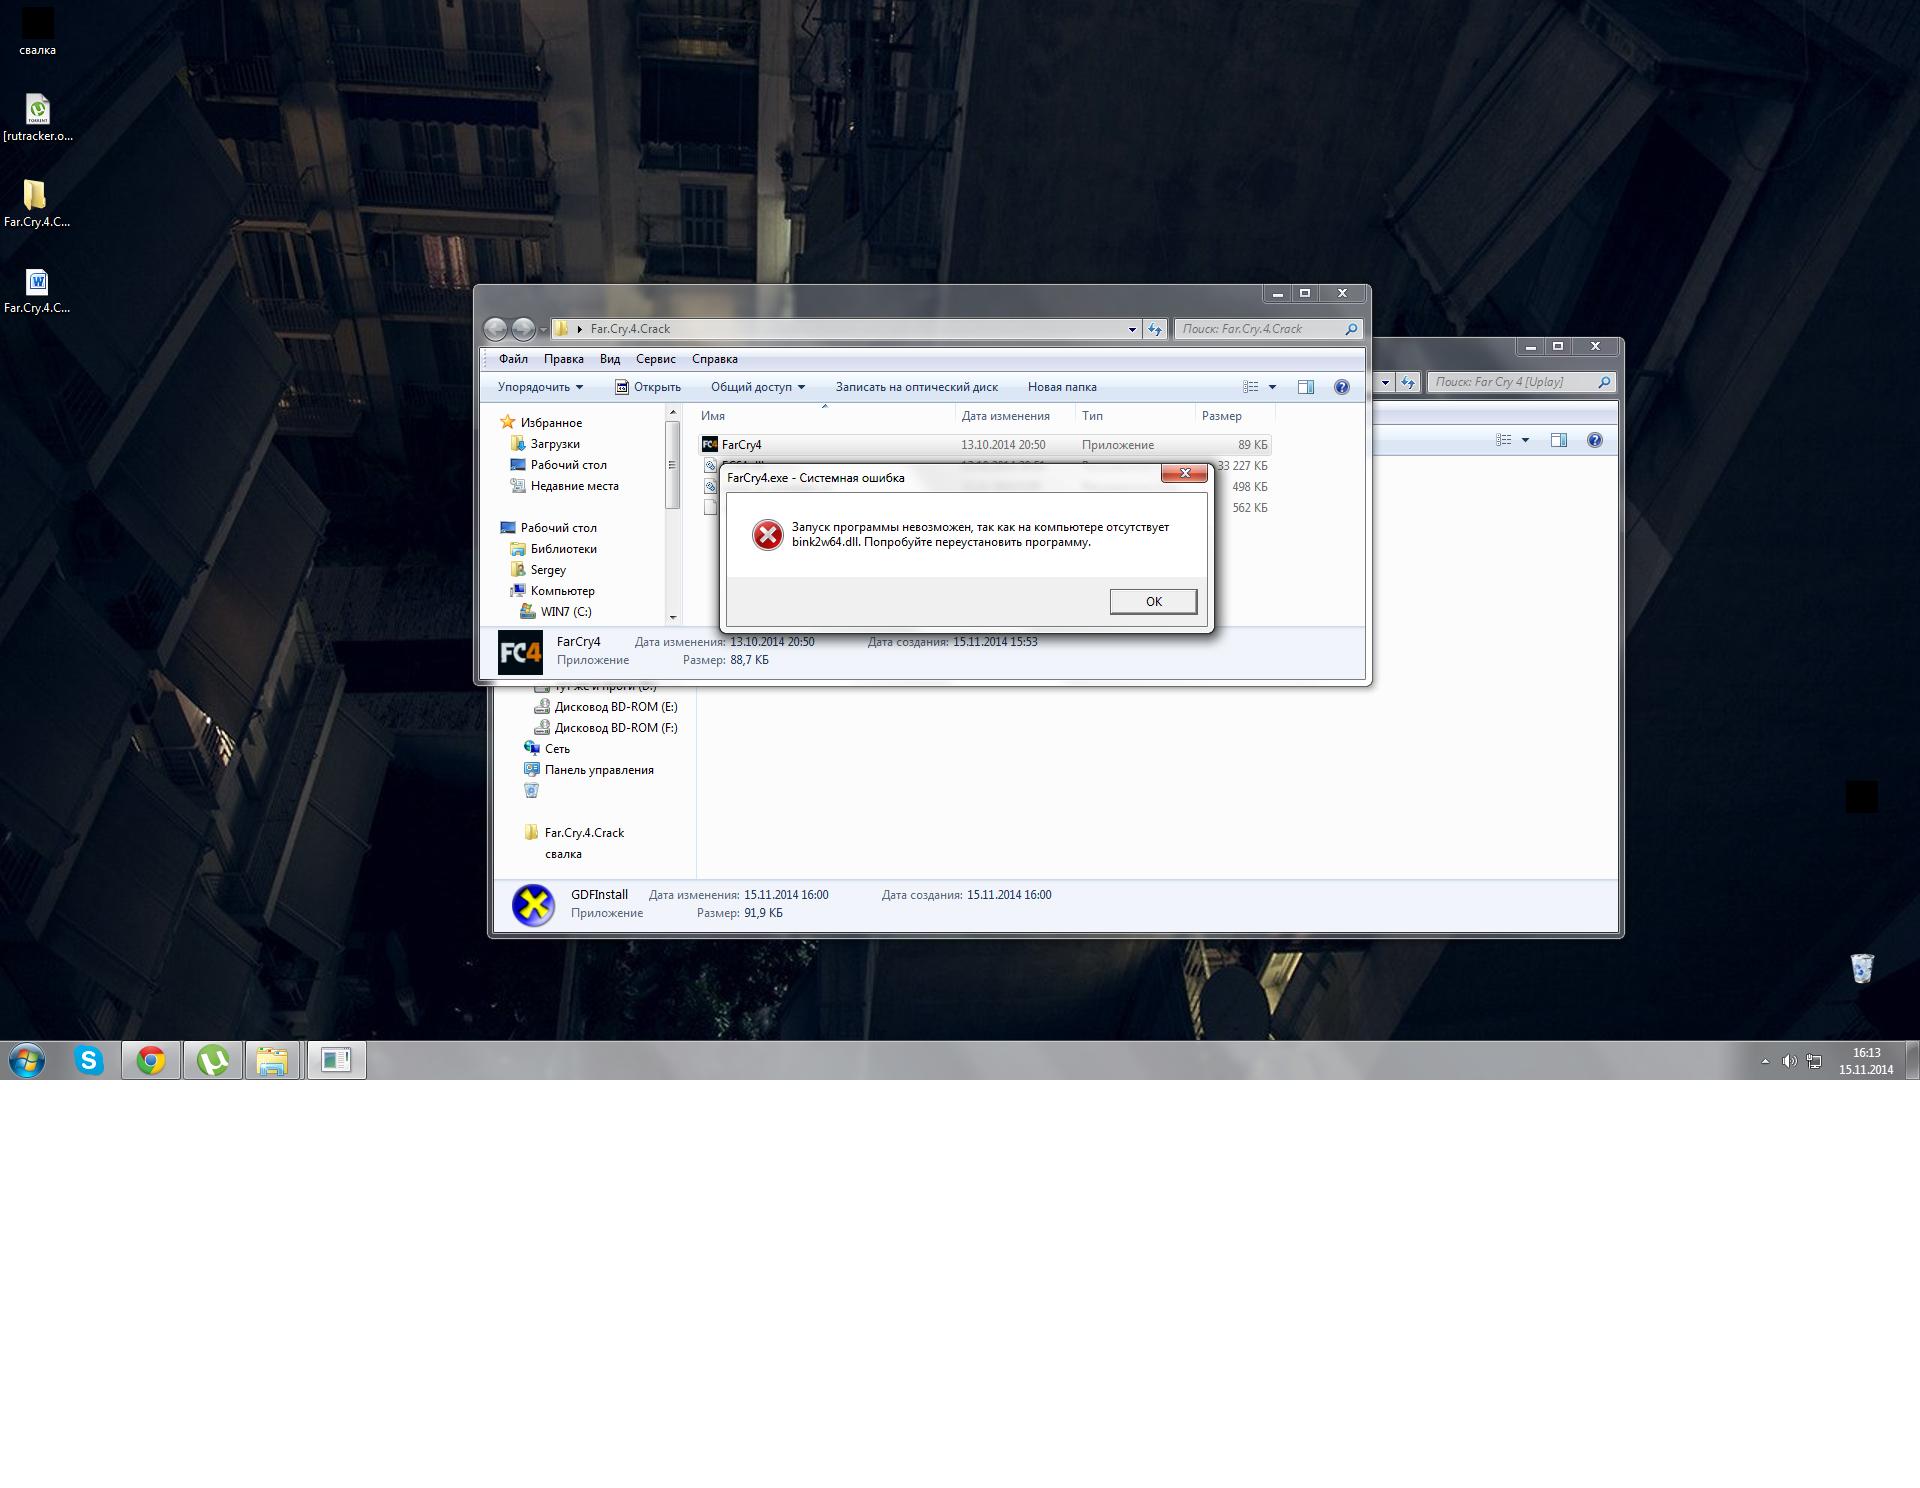Open help in the Far Cry 4 [Uplay] window
Viewport: 1920px width, 1488px height.
pos(1595,440)
